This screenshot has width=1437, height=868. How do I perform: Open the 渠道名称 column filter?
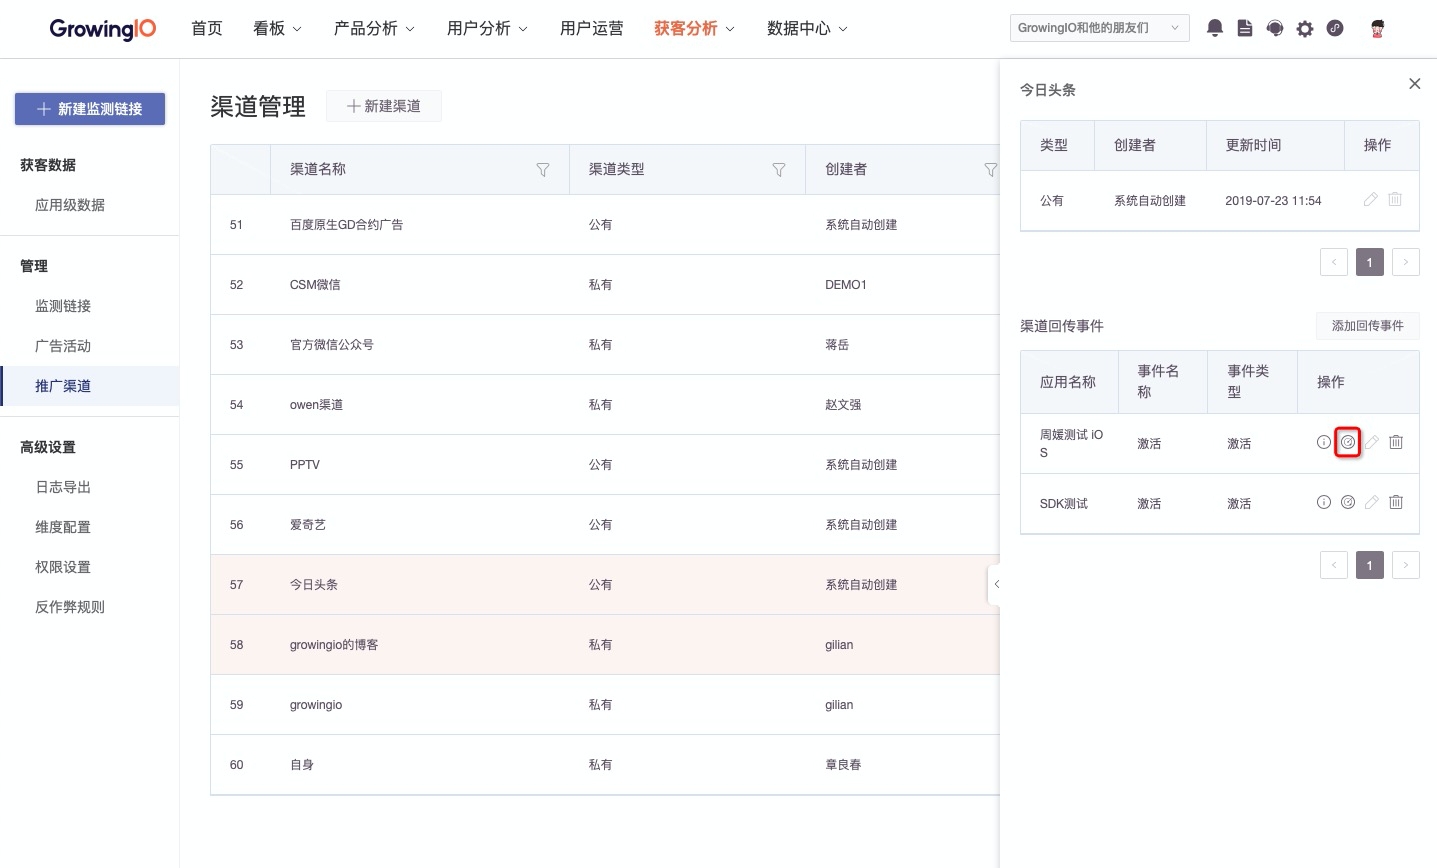[543, 170]
